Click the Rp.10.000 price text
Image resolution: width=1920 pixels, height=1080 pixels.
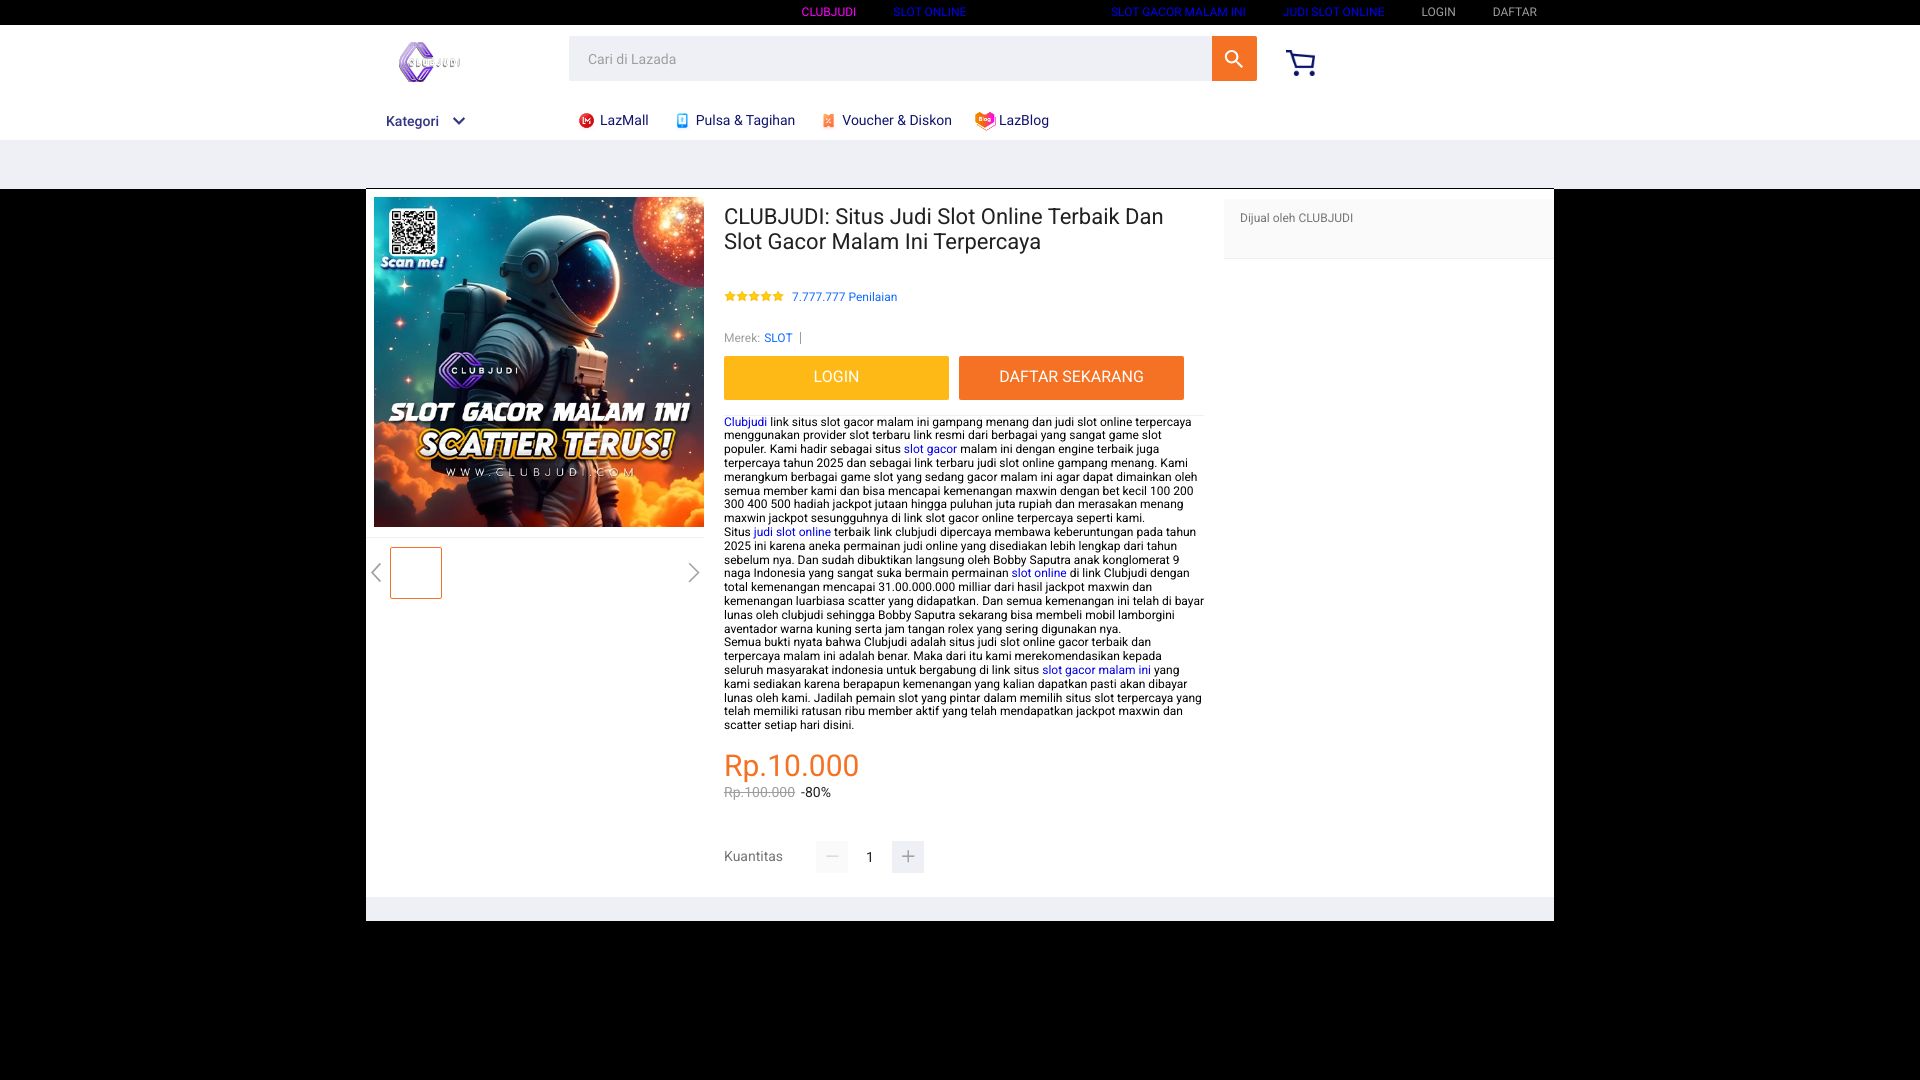point(791,766)
